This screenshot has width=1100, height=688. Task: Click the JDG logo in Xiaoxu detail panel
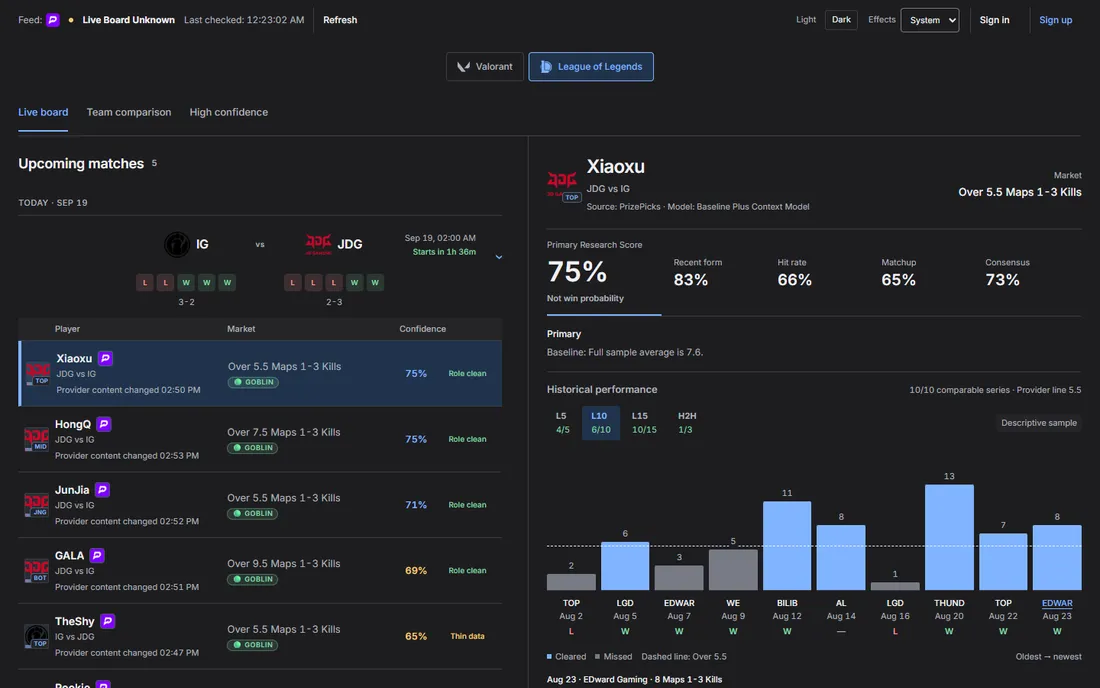click(563, 185)
